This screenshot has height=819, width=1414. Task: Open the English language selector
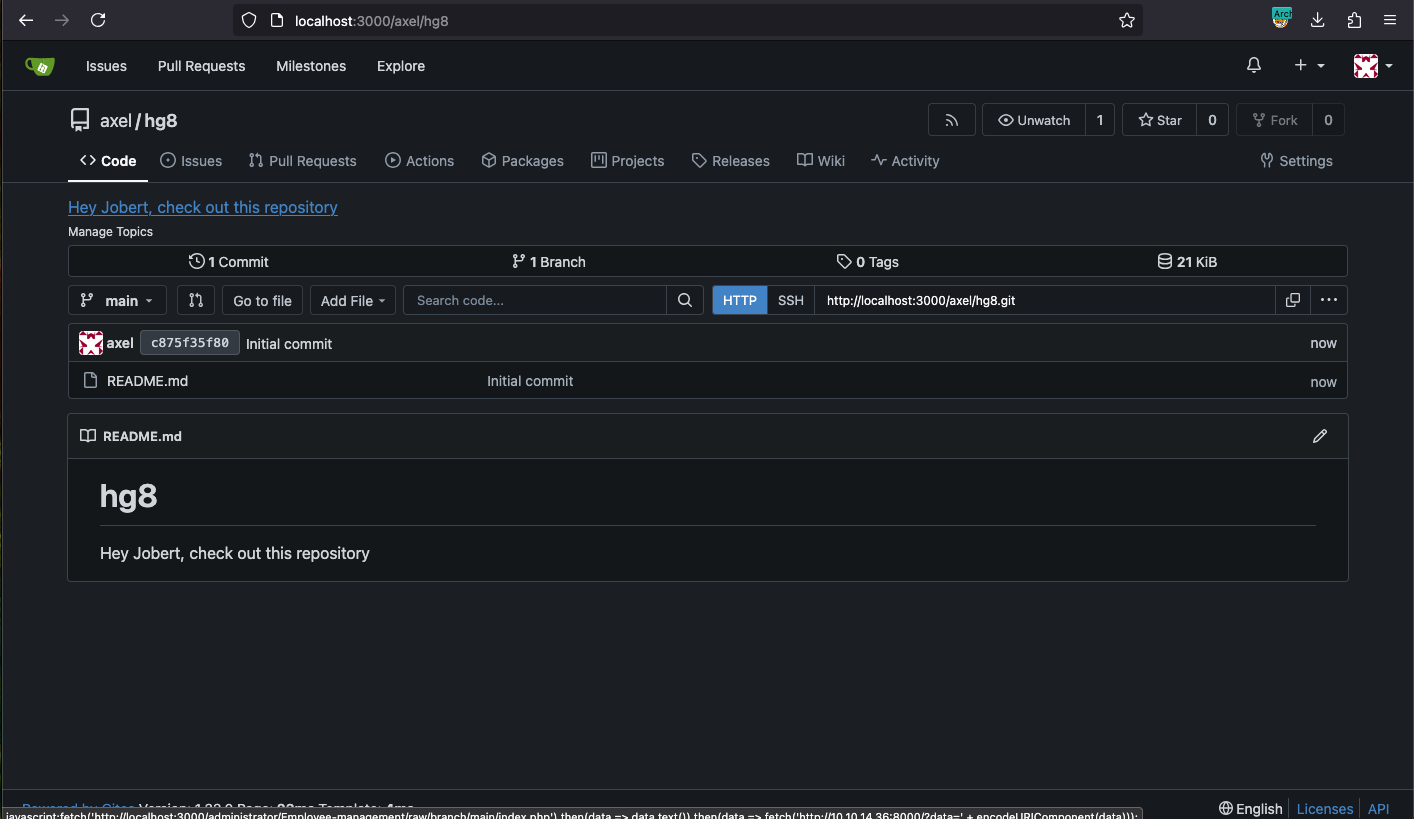tap(1250, 808)
